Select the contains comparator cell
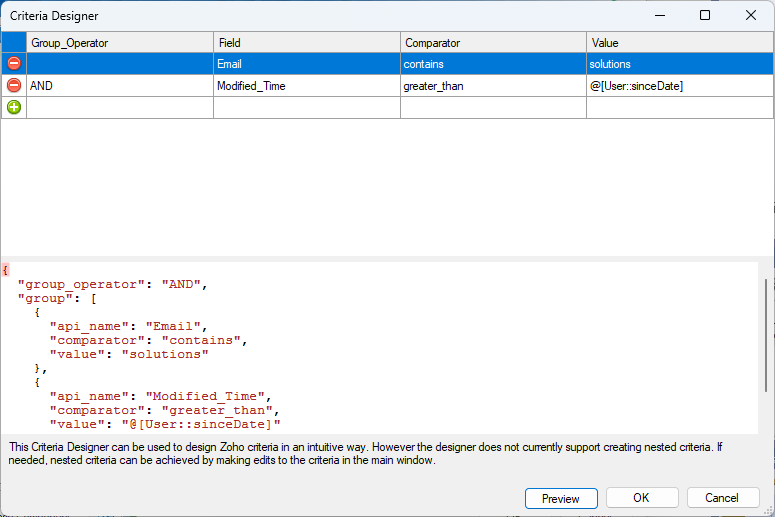Viewport: 775px width, 517px height. coord(493,64)
